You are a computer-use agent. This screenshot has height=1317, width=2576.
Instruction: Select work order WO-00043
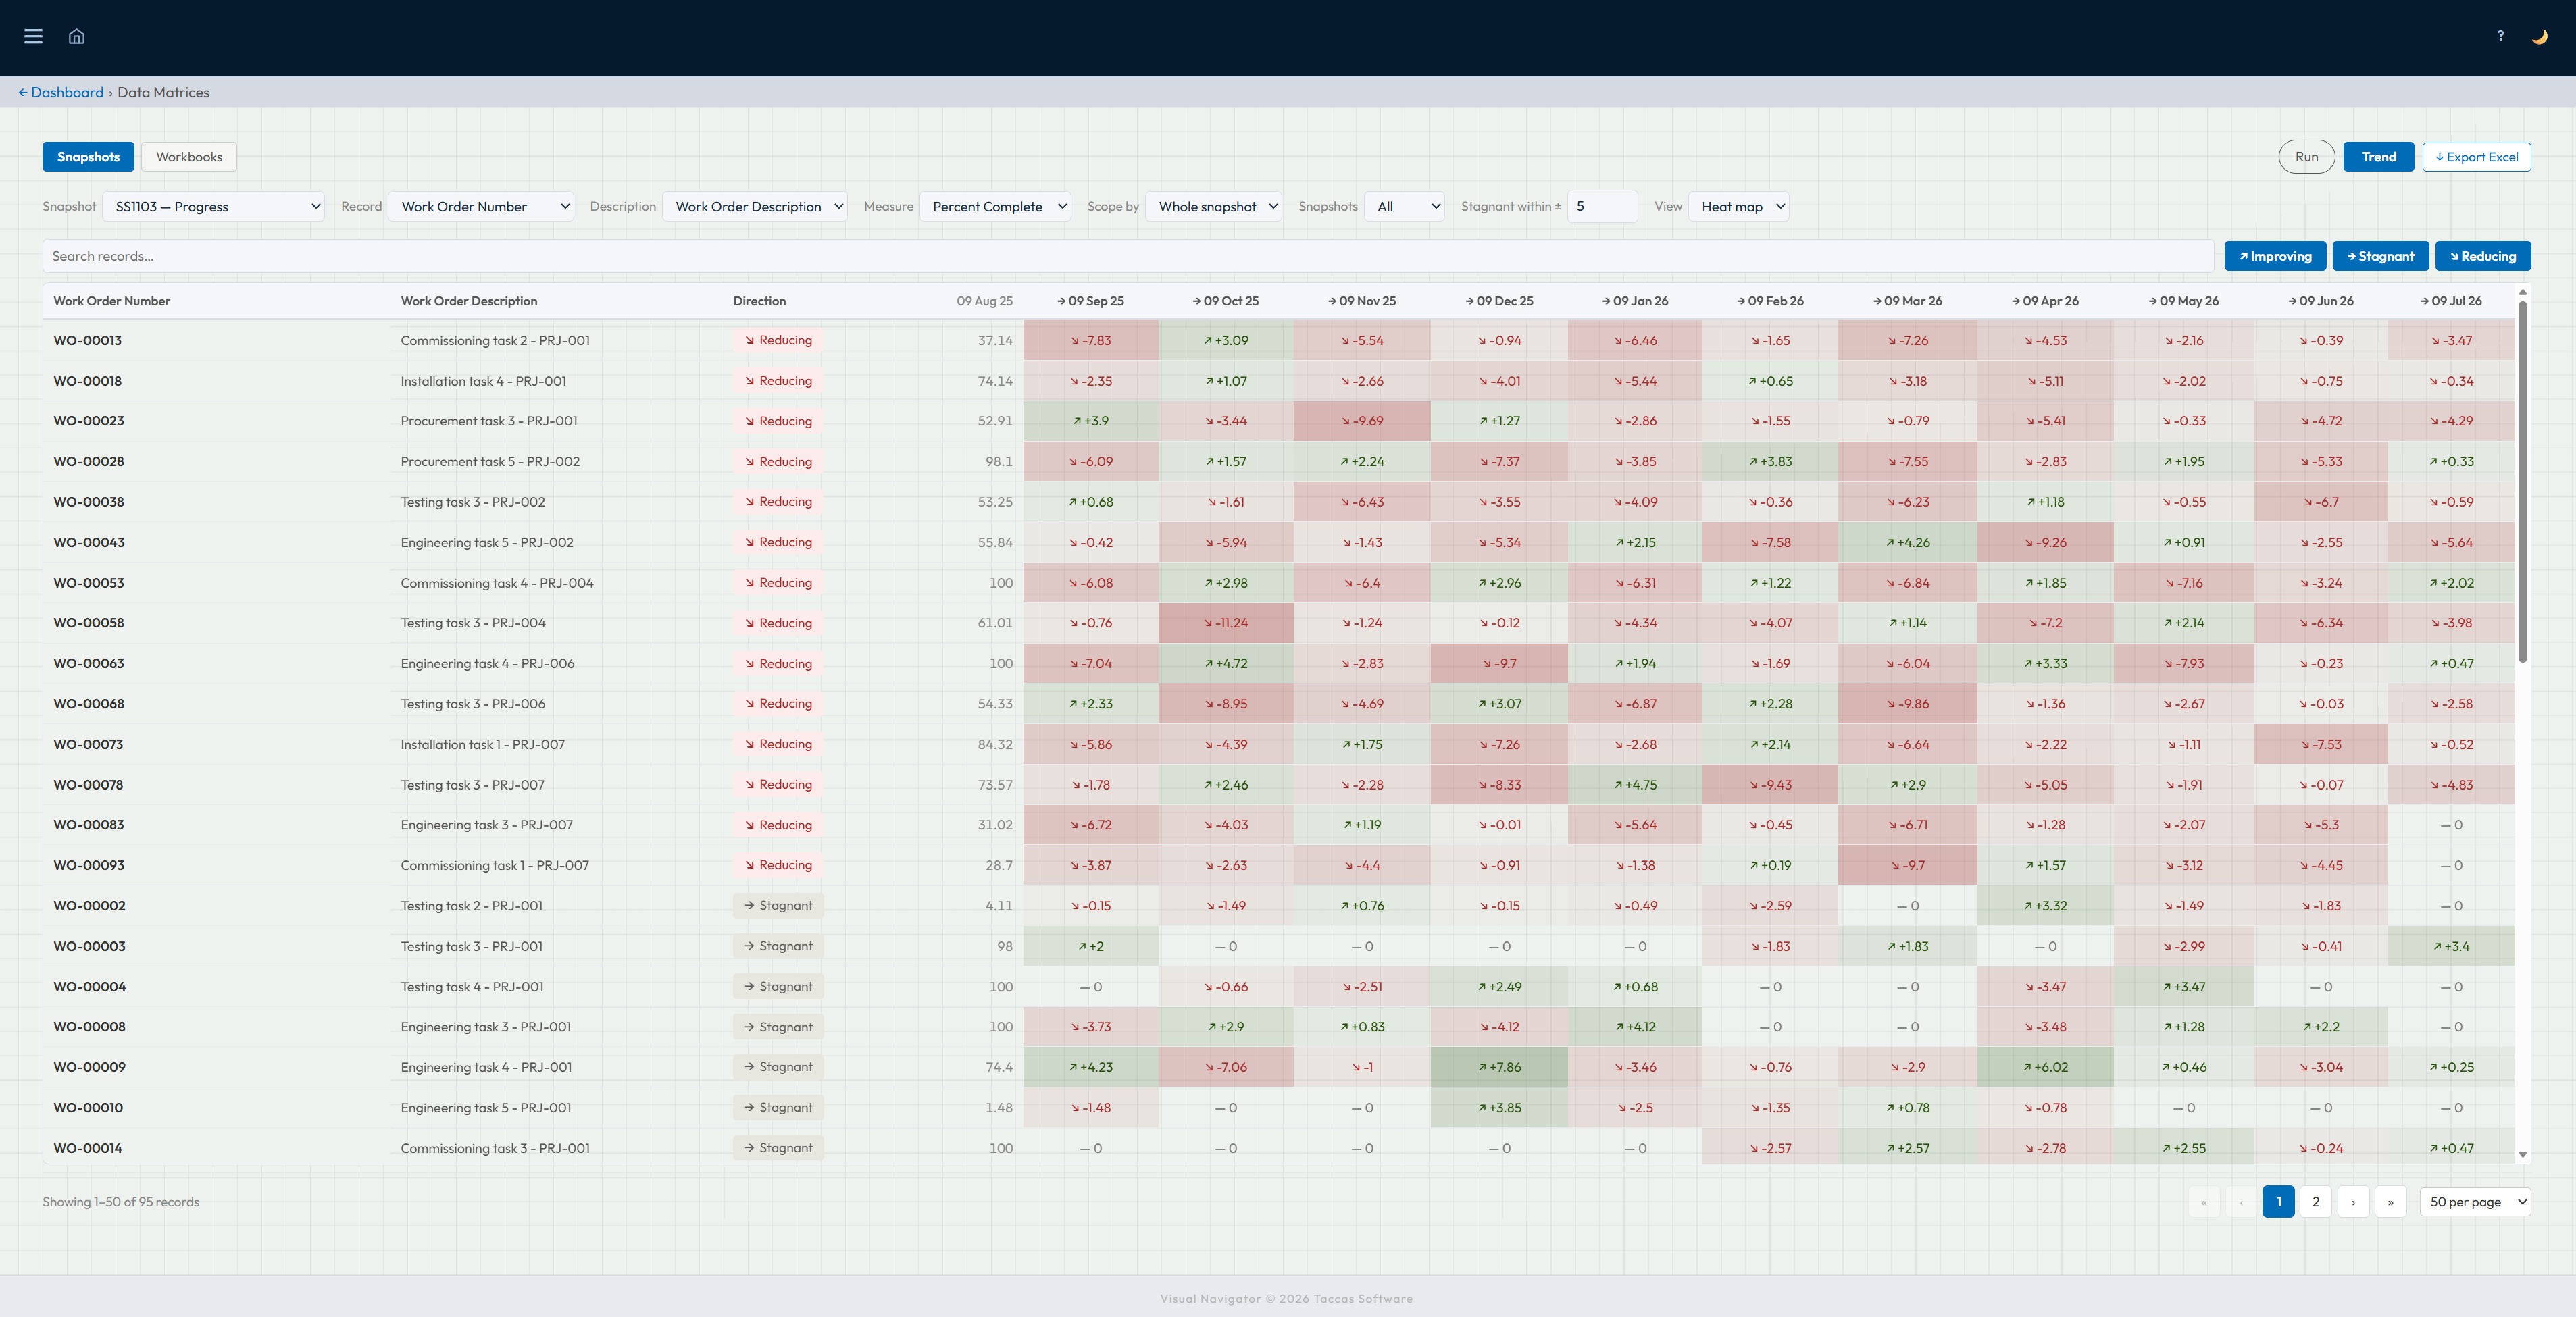point(89,542)
